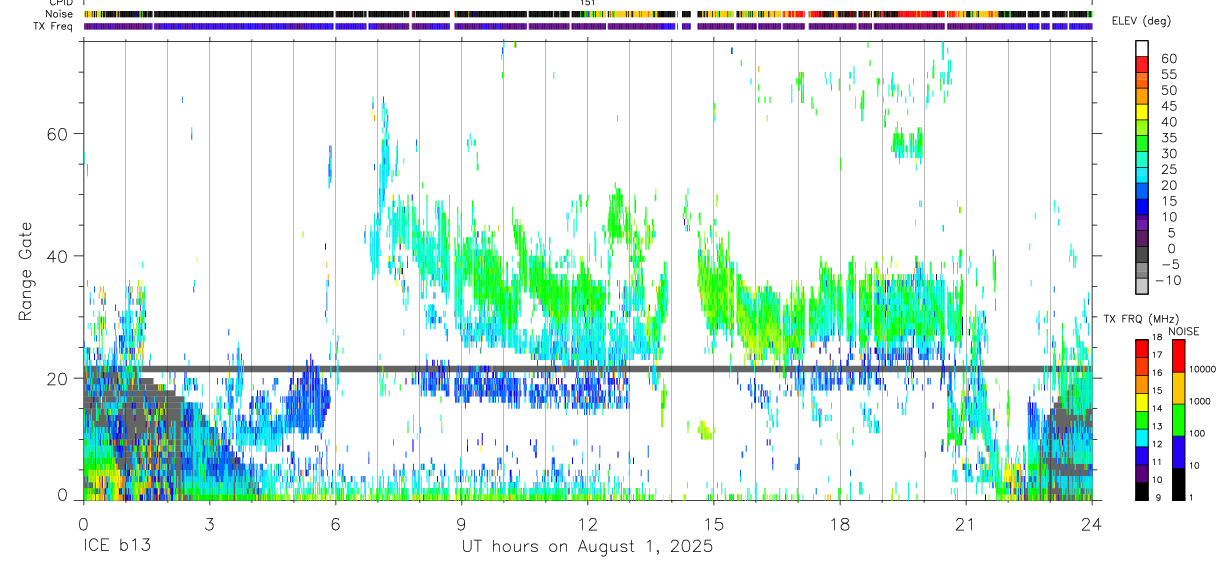Screen dimensions: 1228x567
Task: Click the '100' value in NOISE legend
Action: 1199,434
